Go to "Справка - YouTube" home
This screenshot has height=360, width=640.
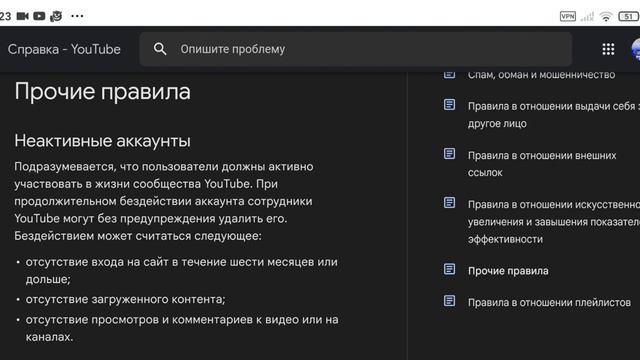(x=64, y=49)
